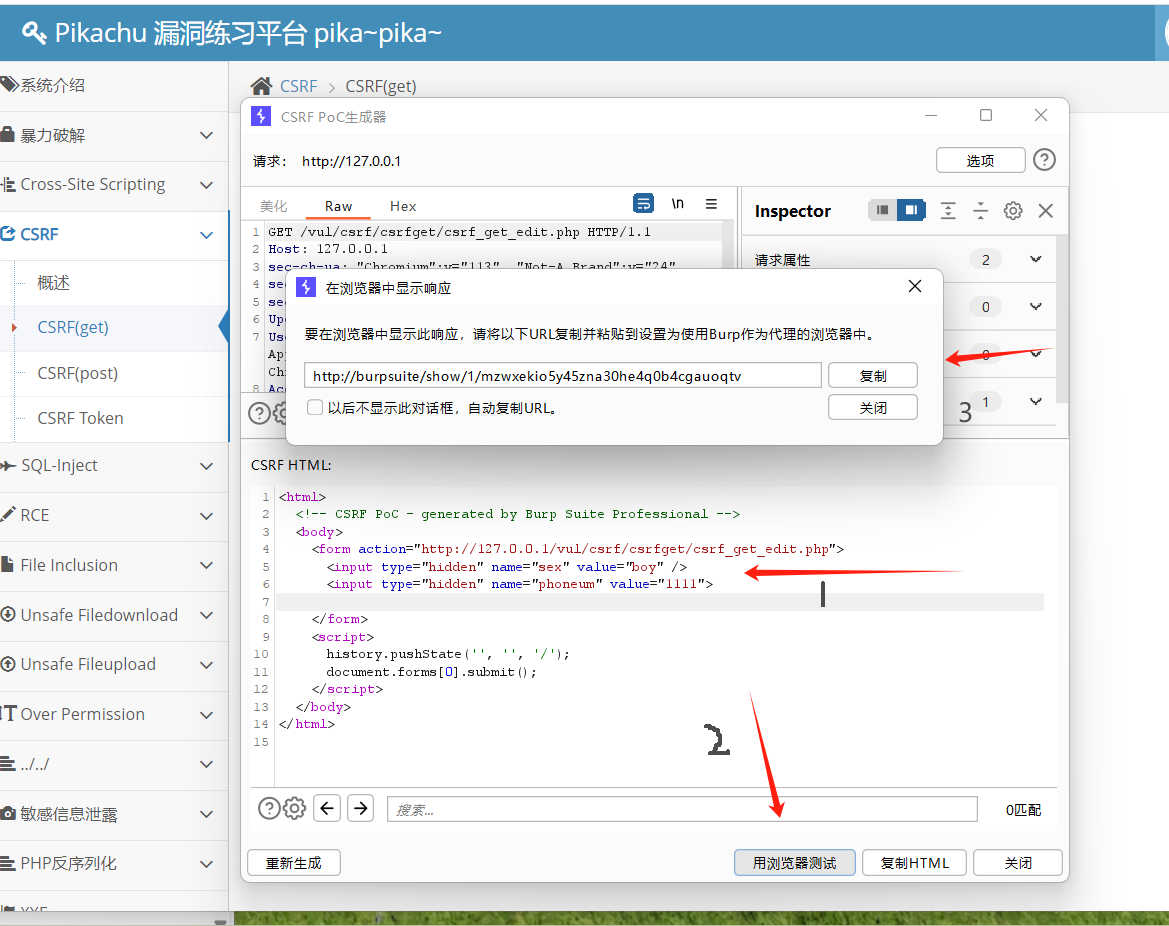The height and width of the screenshot is (926, 1169).
Task: Click the hidden input line named "sex"
Action: coord(507,567)
